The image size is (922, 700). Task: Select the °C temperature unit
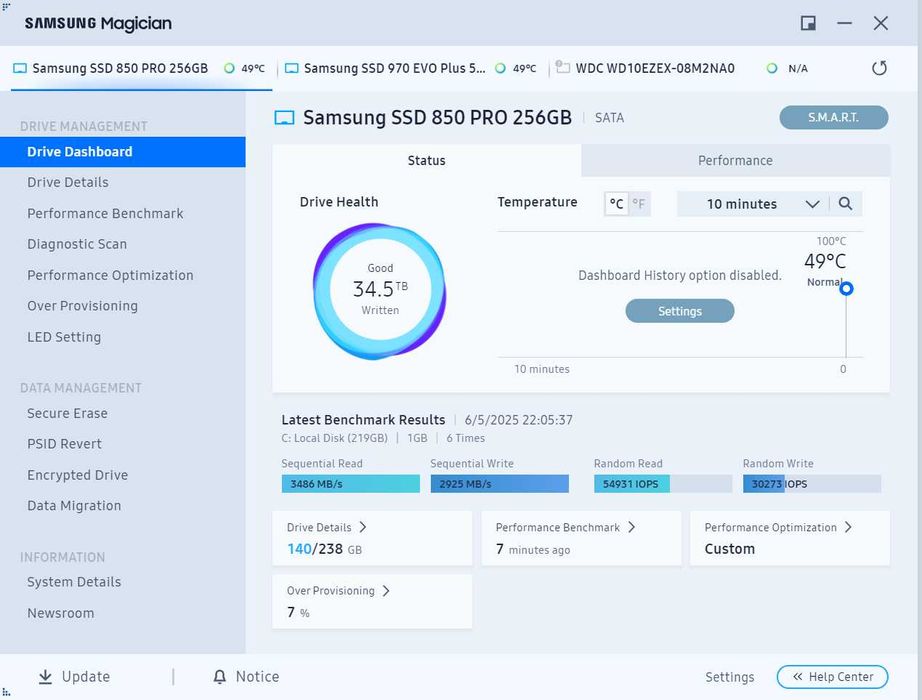coord(616,204)
